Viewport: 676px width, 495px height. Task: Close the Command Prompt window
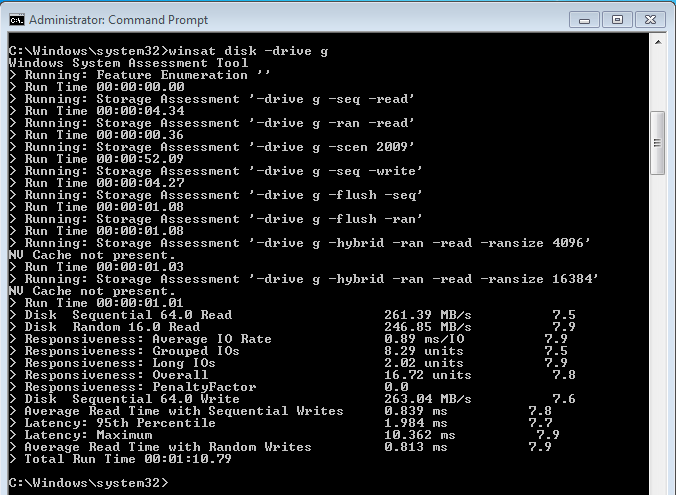pyautogui.click(x=650, y=20)
